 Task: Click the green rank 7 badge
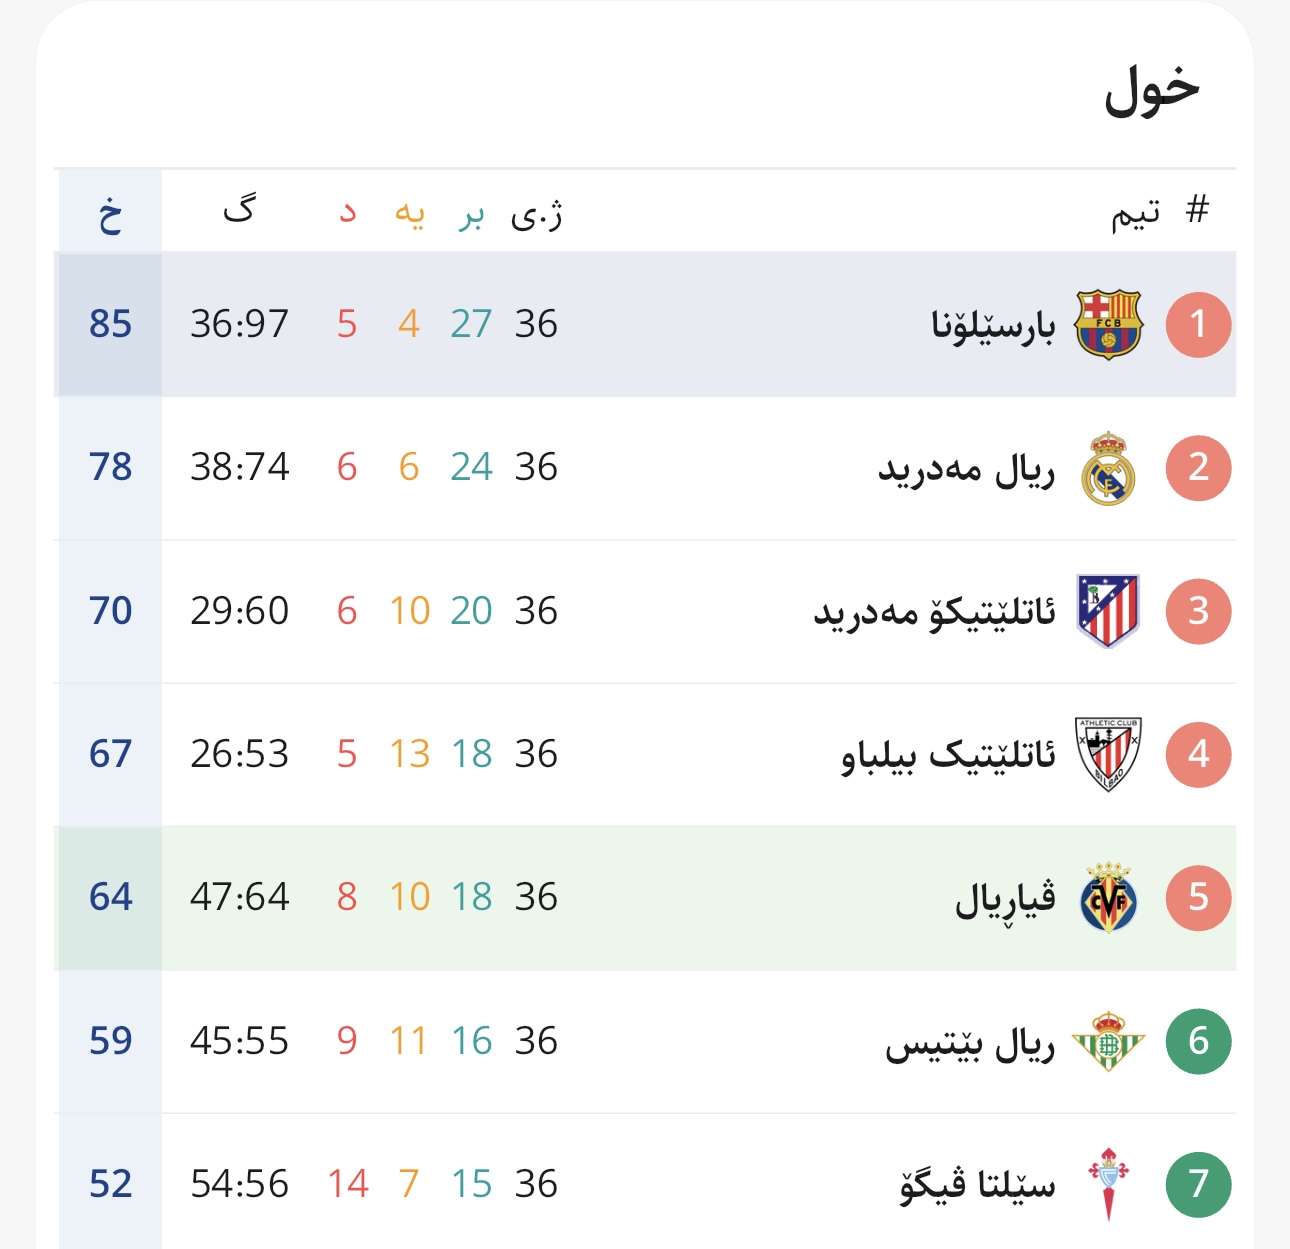(x=1198, y=1184)
